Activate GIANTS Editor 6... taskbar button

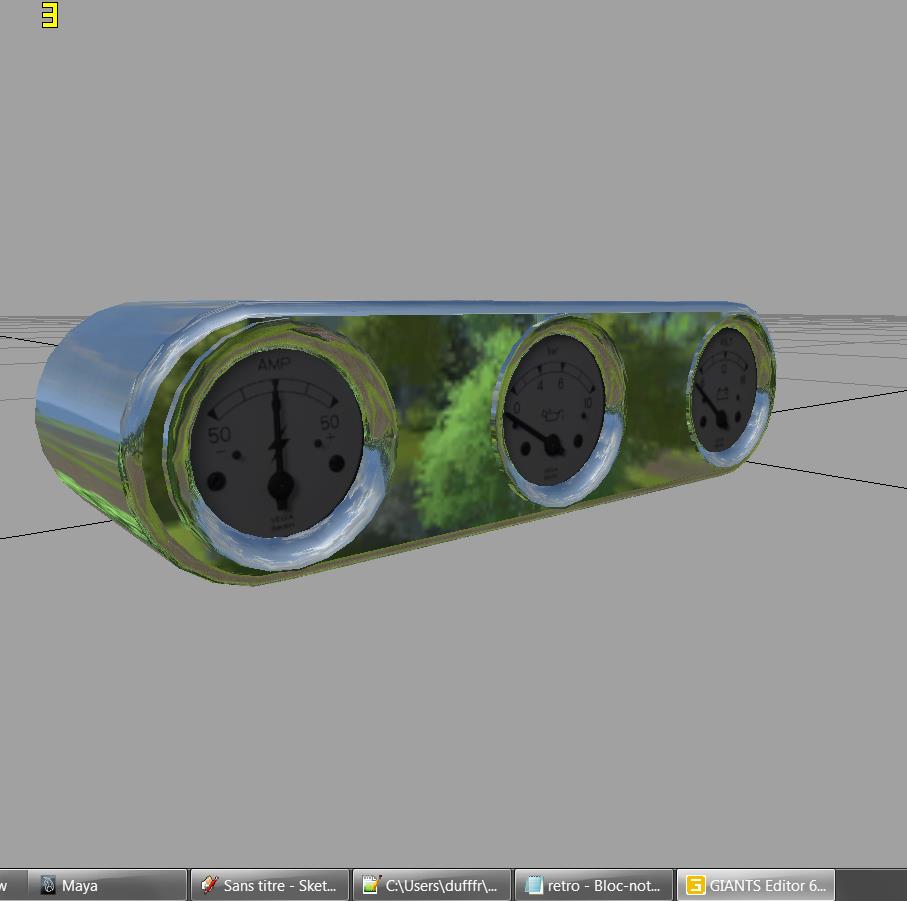pos(756,885)
